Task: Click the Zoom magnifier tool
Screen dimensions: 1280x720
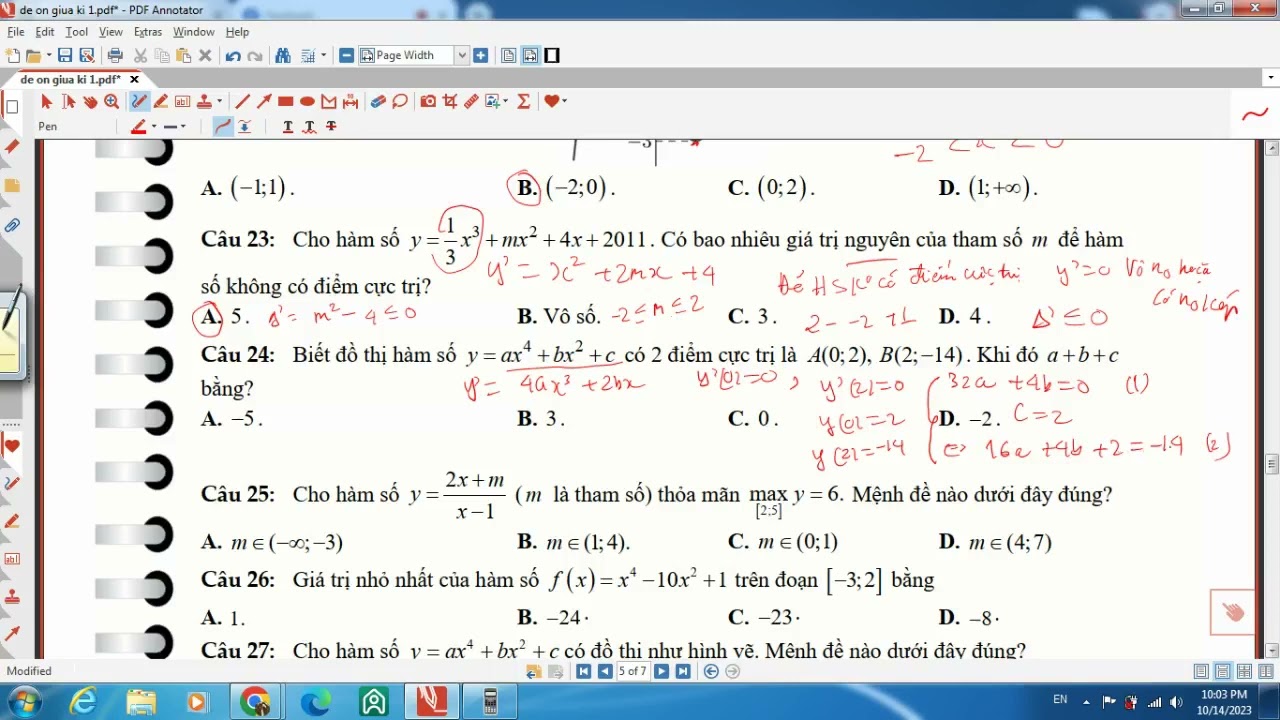Action: pyautogui.click(x=111, y=101)
